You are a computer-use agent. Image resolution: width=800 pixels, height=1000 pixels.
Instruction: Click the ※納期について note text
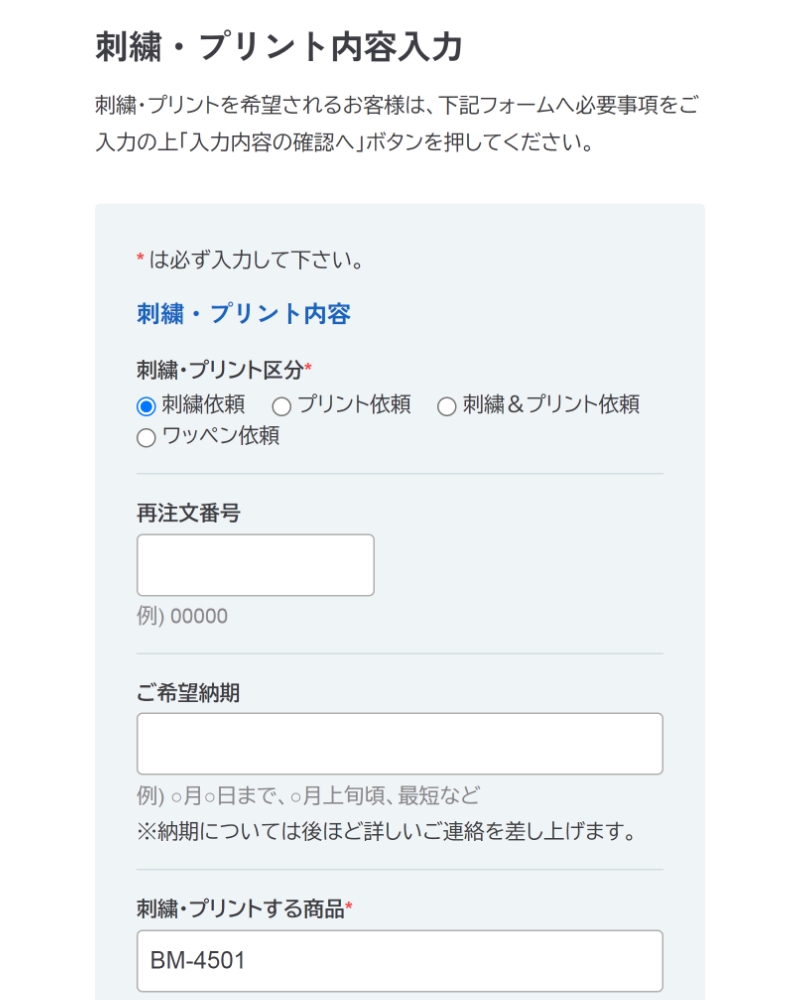pos(386,831)
